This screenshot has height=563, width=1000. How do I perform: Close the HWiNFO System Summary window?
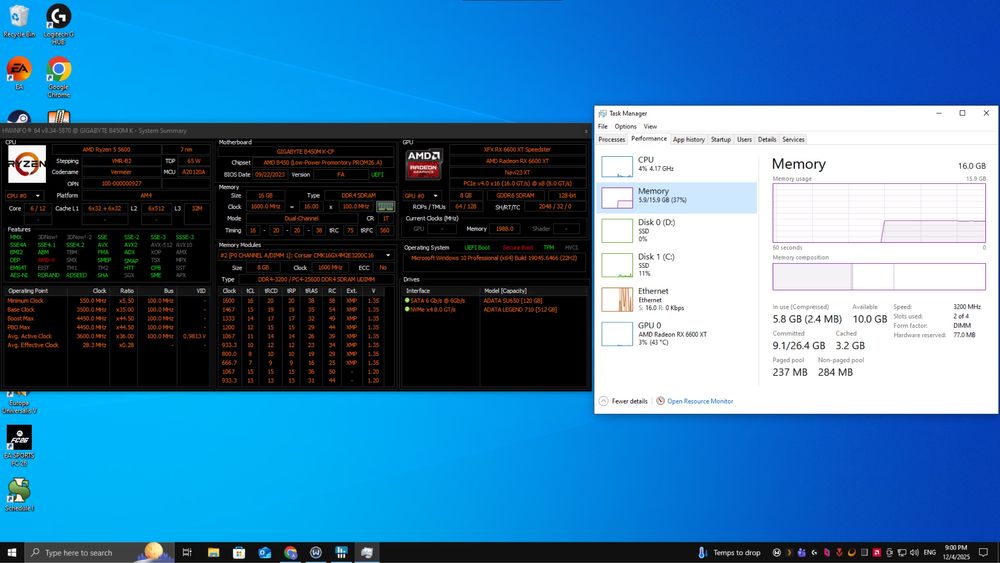click(586, 131)
